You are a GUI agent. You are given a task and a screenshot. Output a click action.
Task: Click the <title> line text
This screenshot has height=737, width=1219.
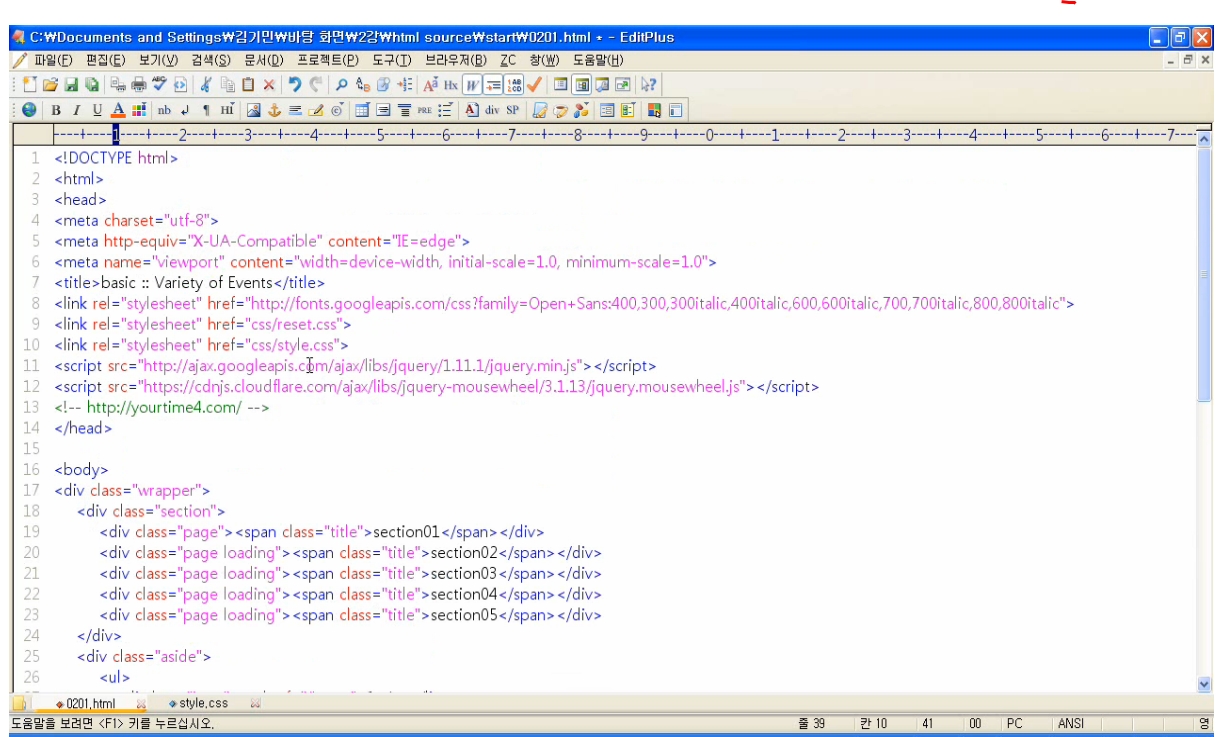pyautogui.click(x=190, y=282)
